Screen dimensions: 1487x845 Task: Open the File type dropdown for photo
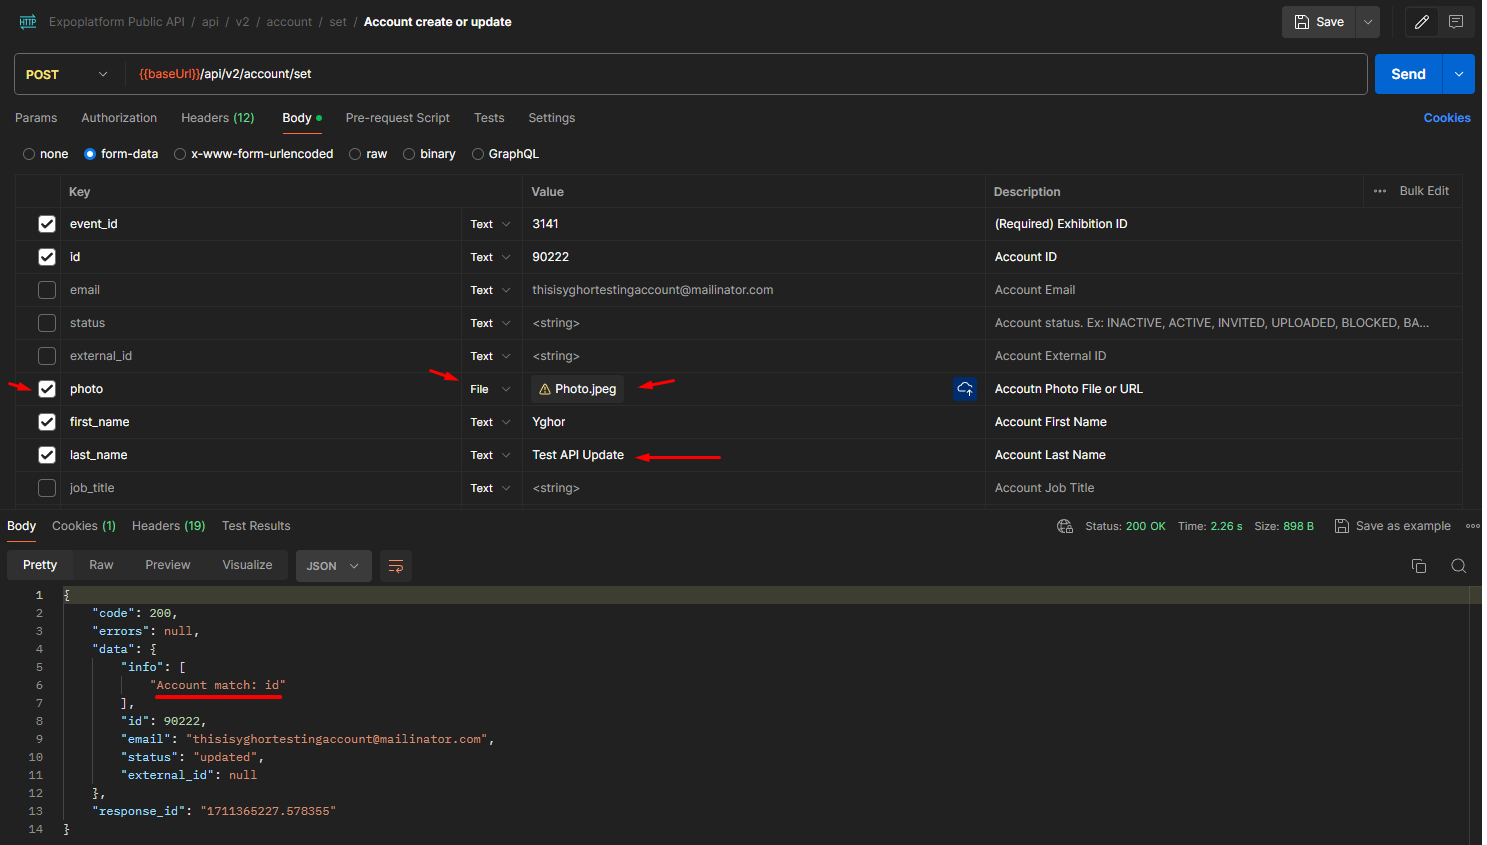pos(490,389)
